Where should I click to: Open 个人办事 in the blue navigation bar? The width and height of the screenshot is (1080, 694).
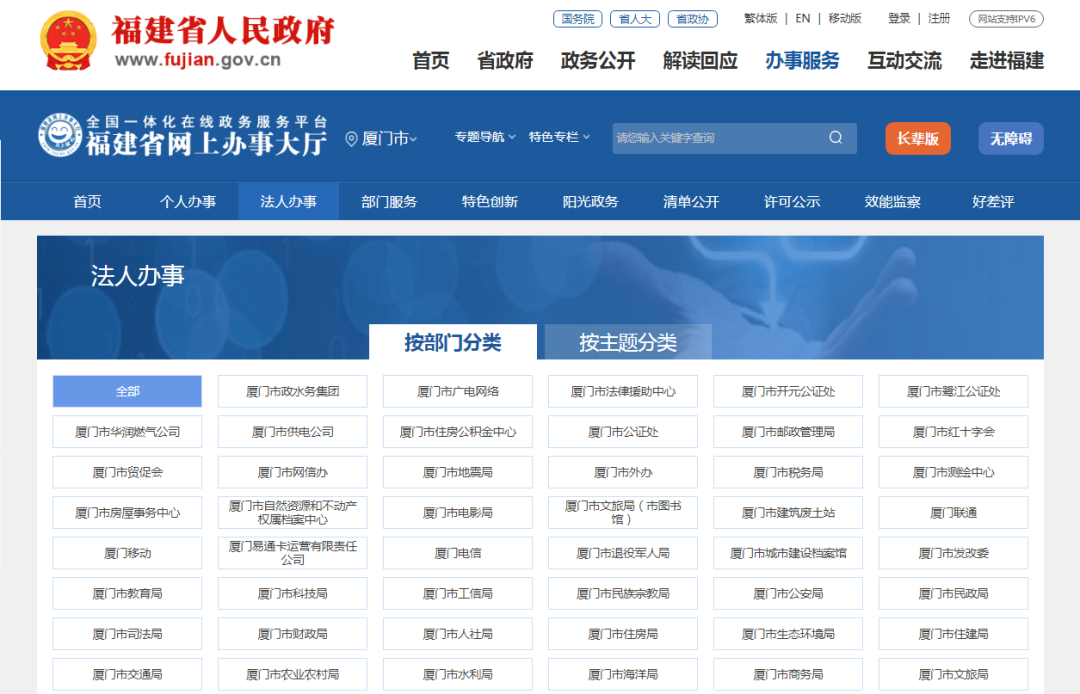click(188, 201)
